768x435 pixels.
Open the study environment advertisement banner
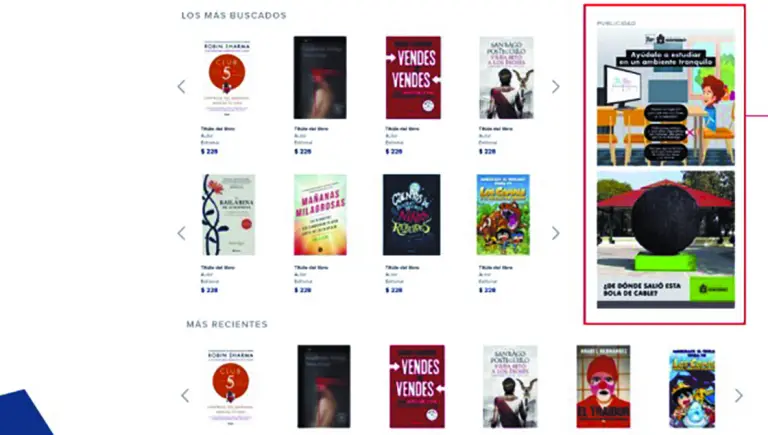666,97
